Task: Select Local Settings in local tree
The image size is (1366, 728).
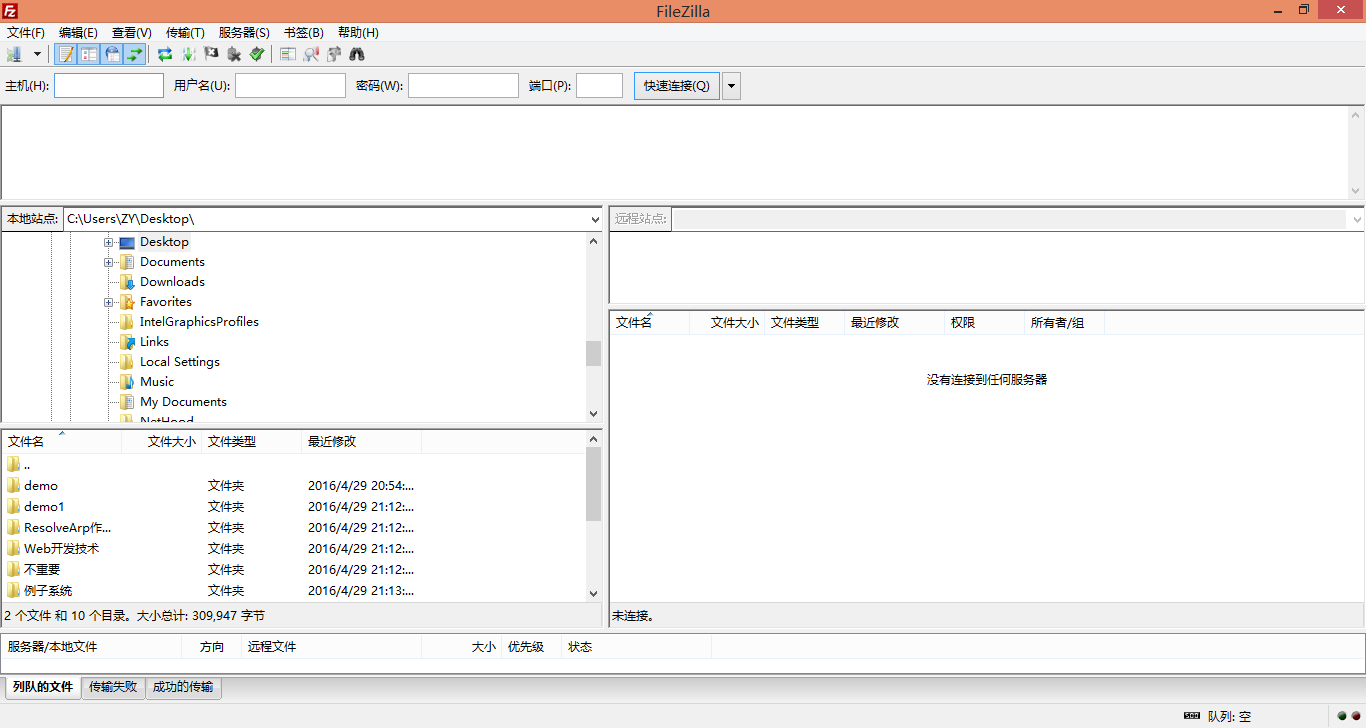Action: click(x=180, y=362)
